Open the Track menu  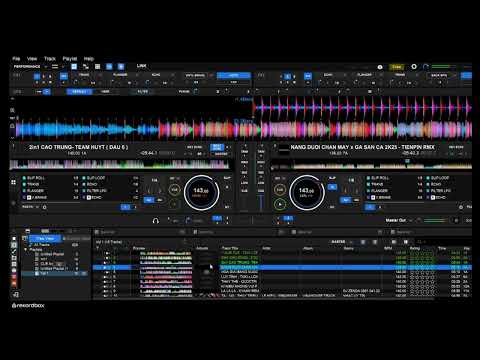point(50,59)
